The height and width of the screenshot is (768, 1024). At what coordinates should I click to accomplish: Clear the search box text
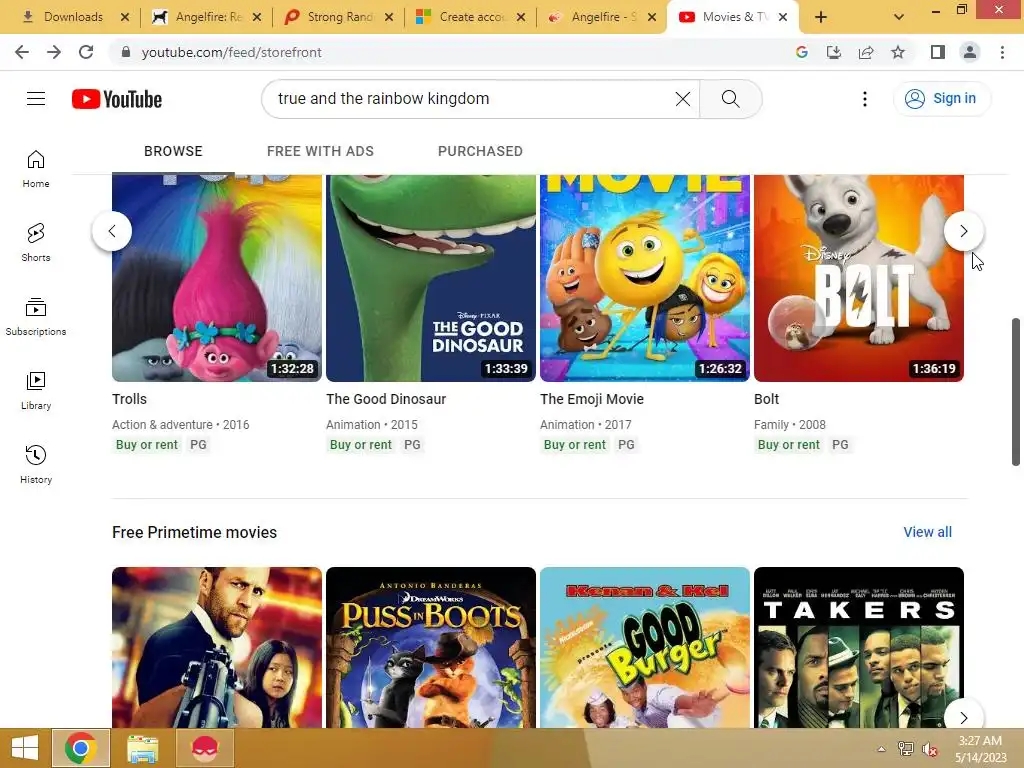click(682, 99)
